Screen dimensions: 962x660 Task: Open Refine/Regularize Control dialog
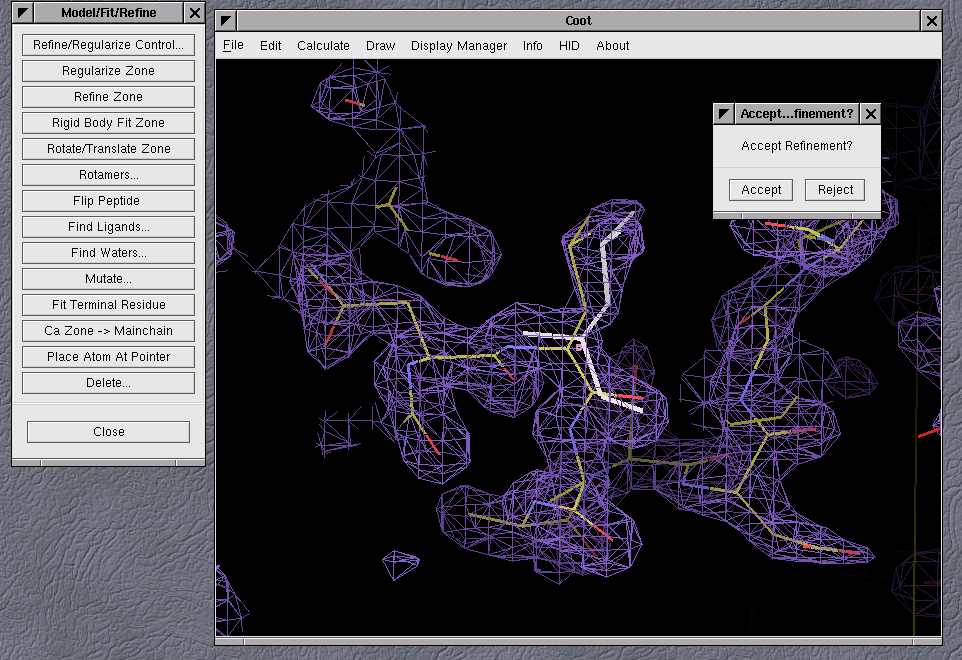[x=108, y=45]
